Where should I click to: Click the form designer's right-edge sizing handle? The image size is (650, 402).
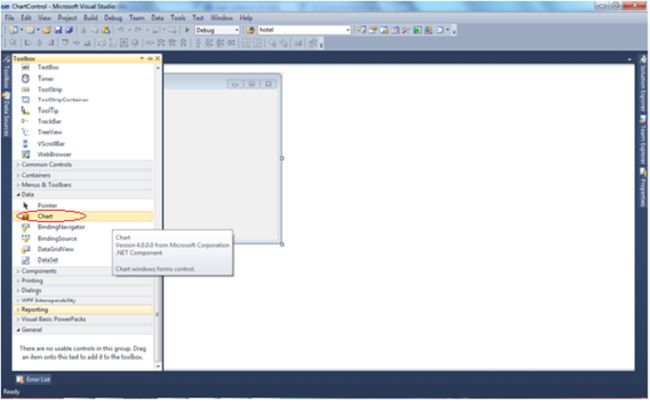(282, 158)
